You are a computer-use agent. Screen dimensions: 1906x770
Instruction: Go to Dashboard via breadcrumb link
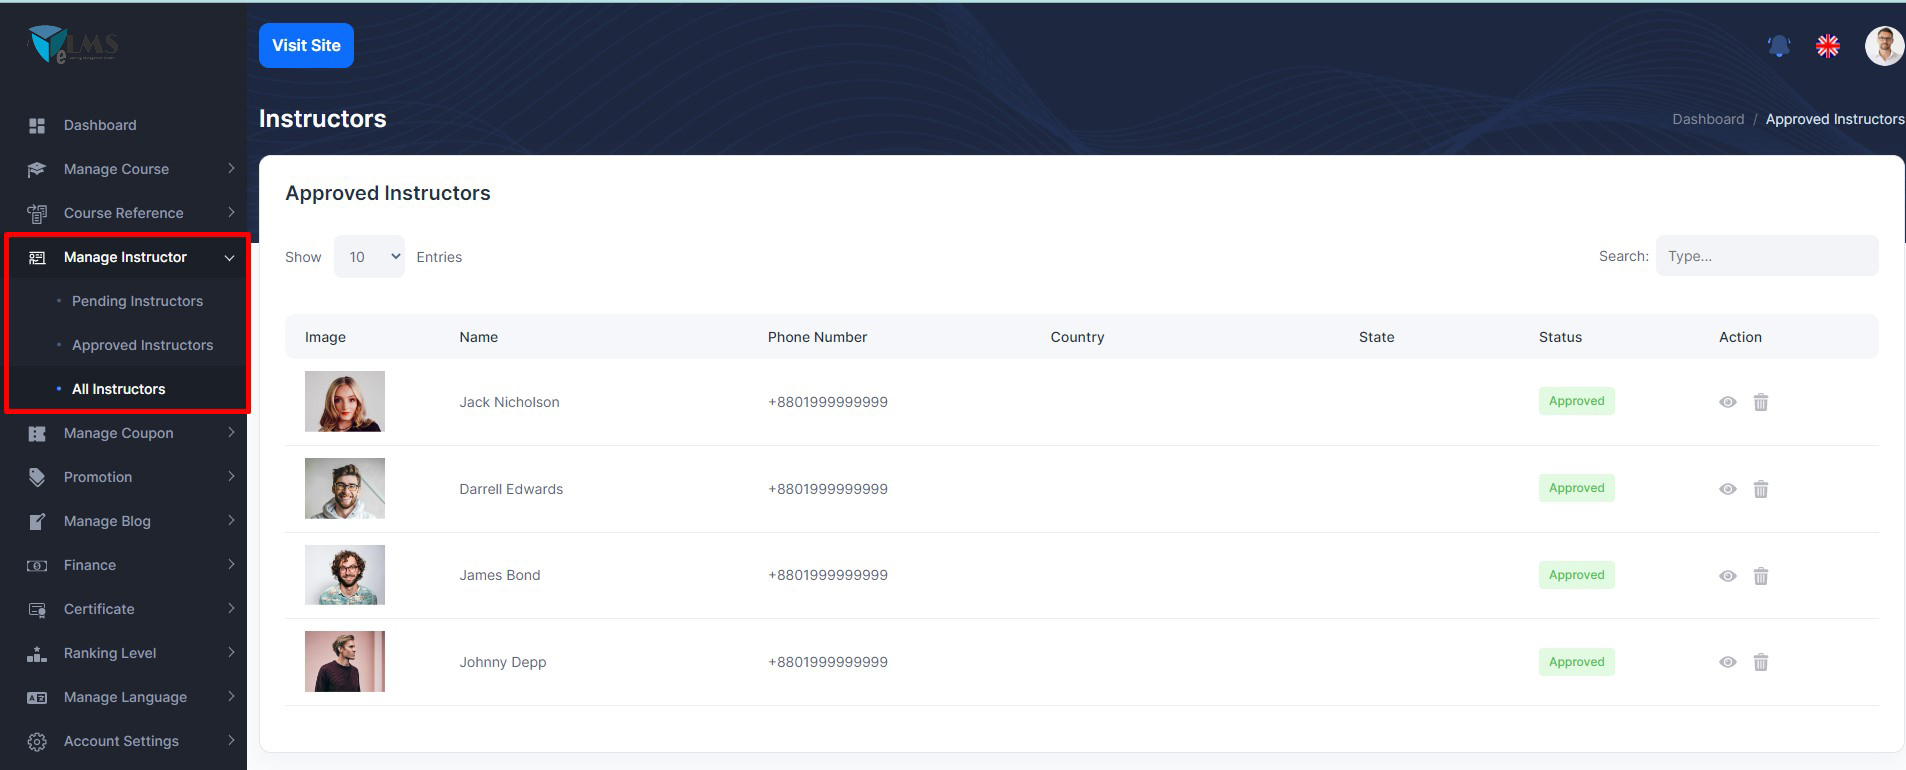1707,119
